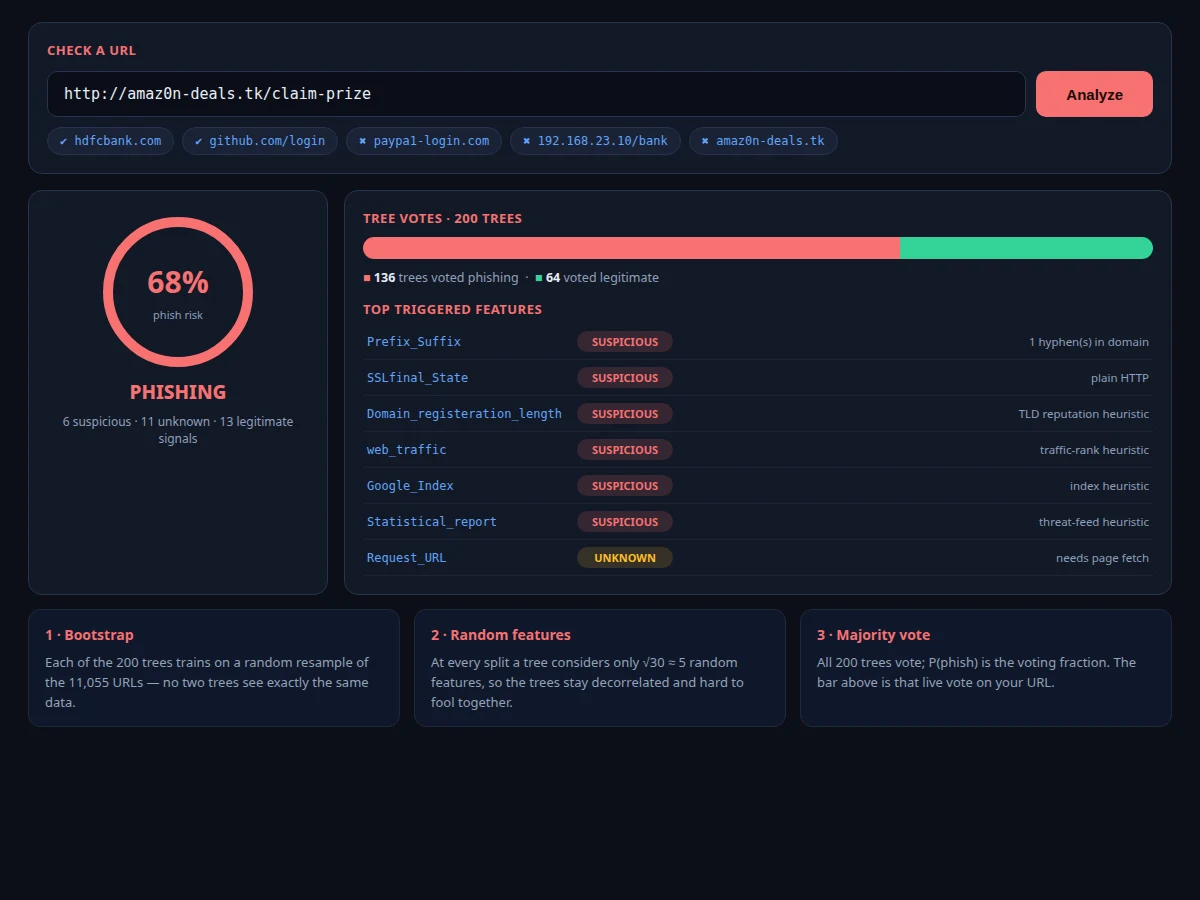Click the 'TOP TRIGGERED FEATURES' heading
The width and height of the screenshot is (1200, 900).
452,310
